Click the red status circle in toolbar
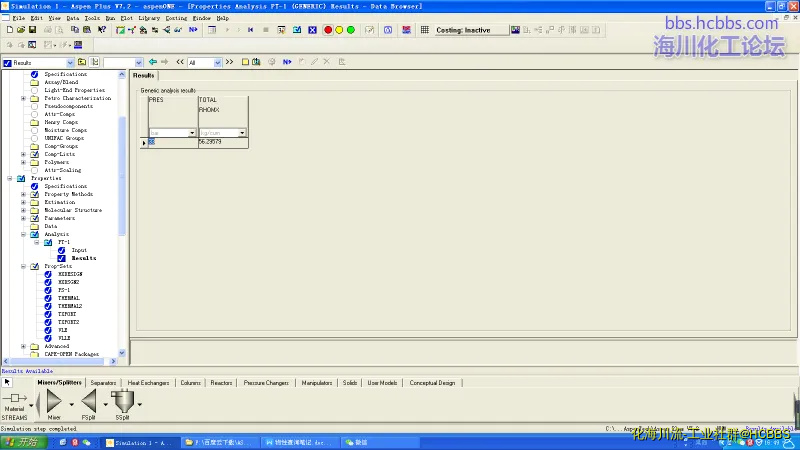The height and width of the screenshot is (450, 800). [328, 30]
